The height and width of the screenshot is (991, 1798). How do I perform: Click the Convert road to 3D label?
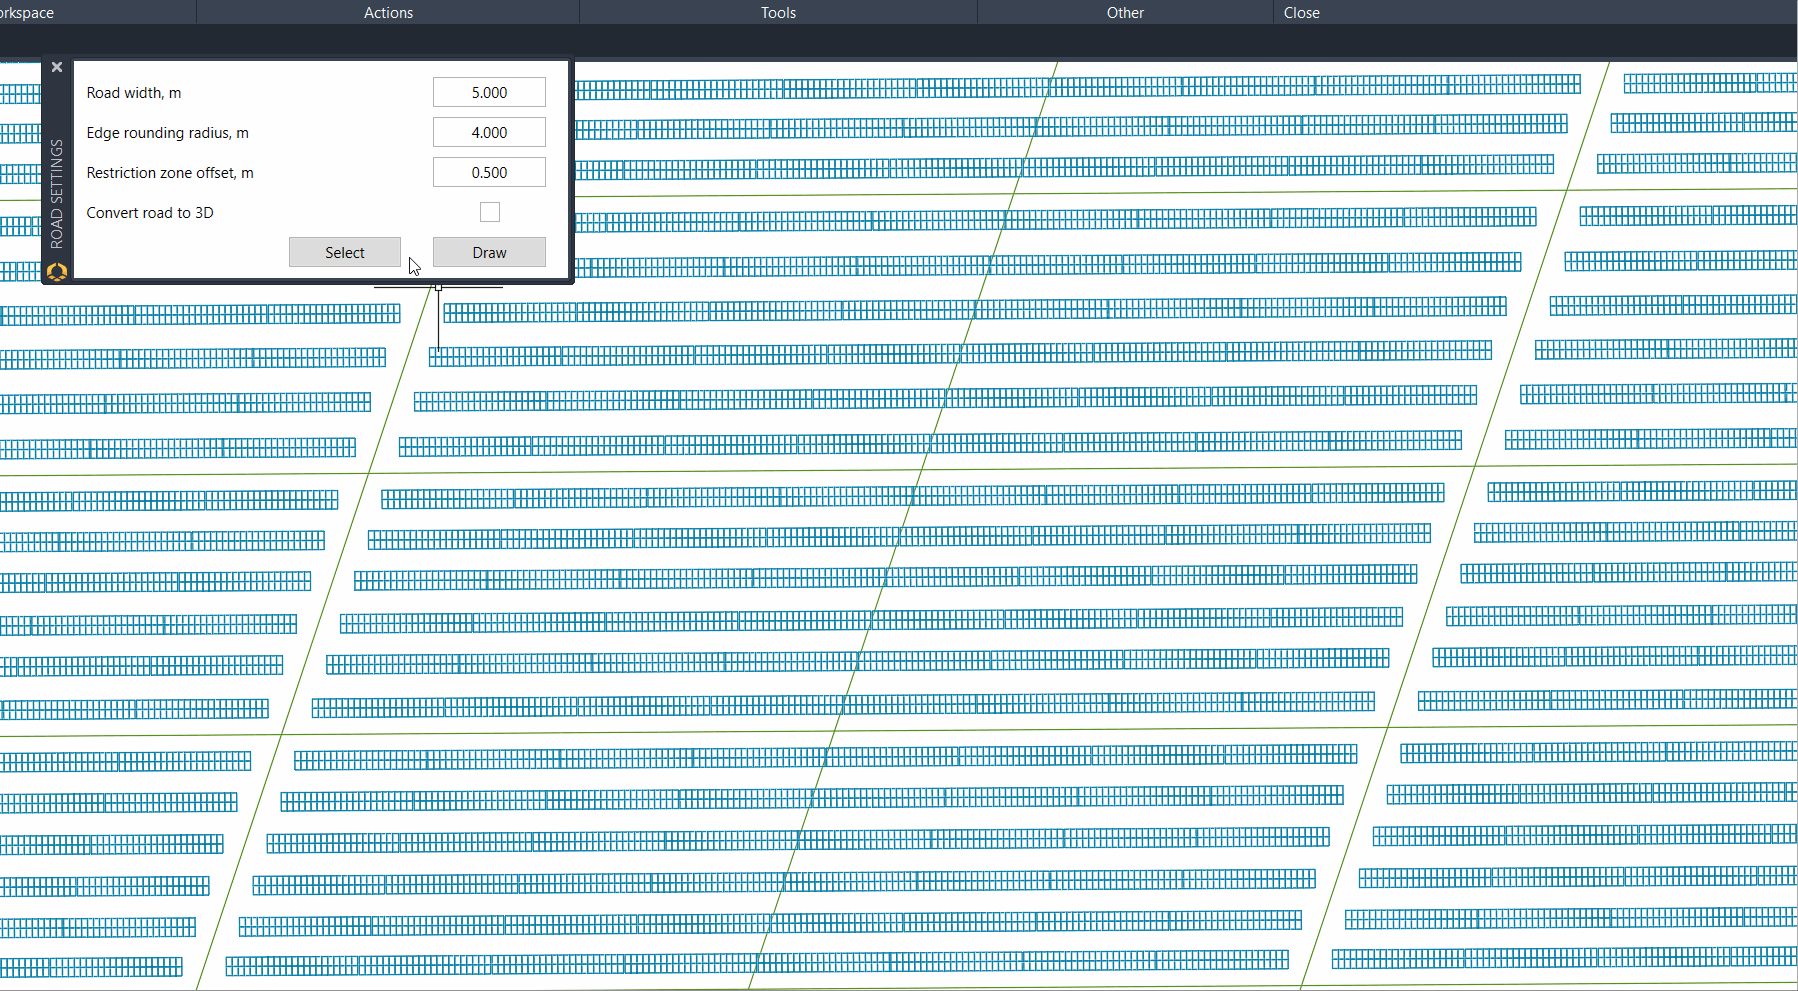point(150,213)
